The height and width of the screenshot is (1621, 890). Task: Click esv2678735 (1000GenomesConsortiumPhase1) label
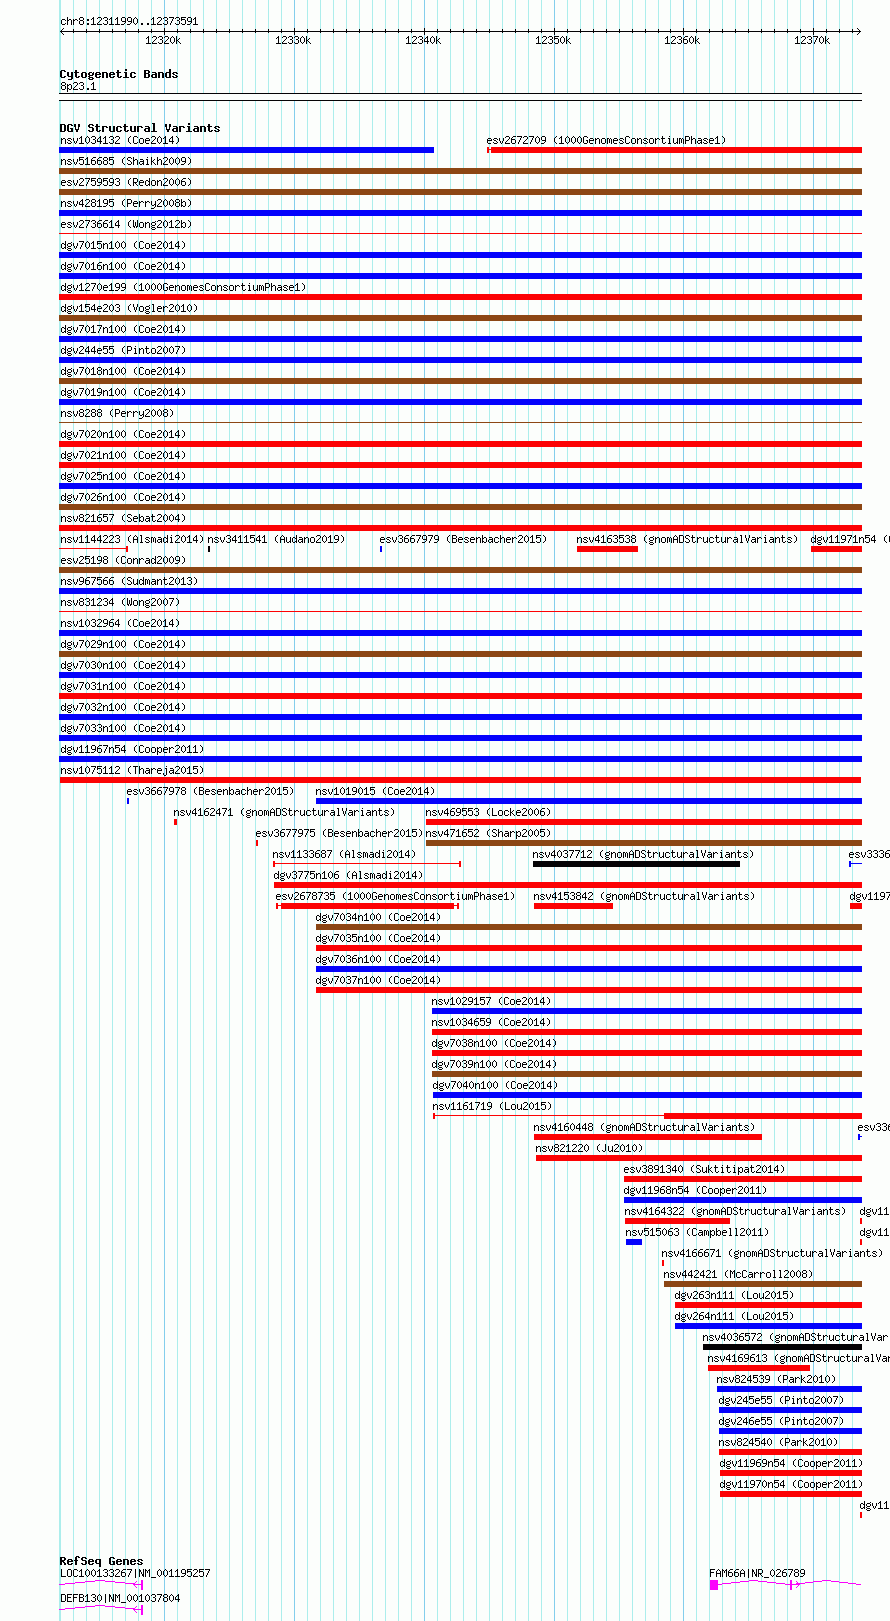point(396,896)
